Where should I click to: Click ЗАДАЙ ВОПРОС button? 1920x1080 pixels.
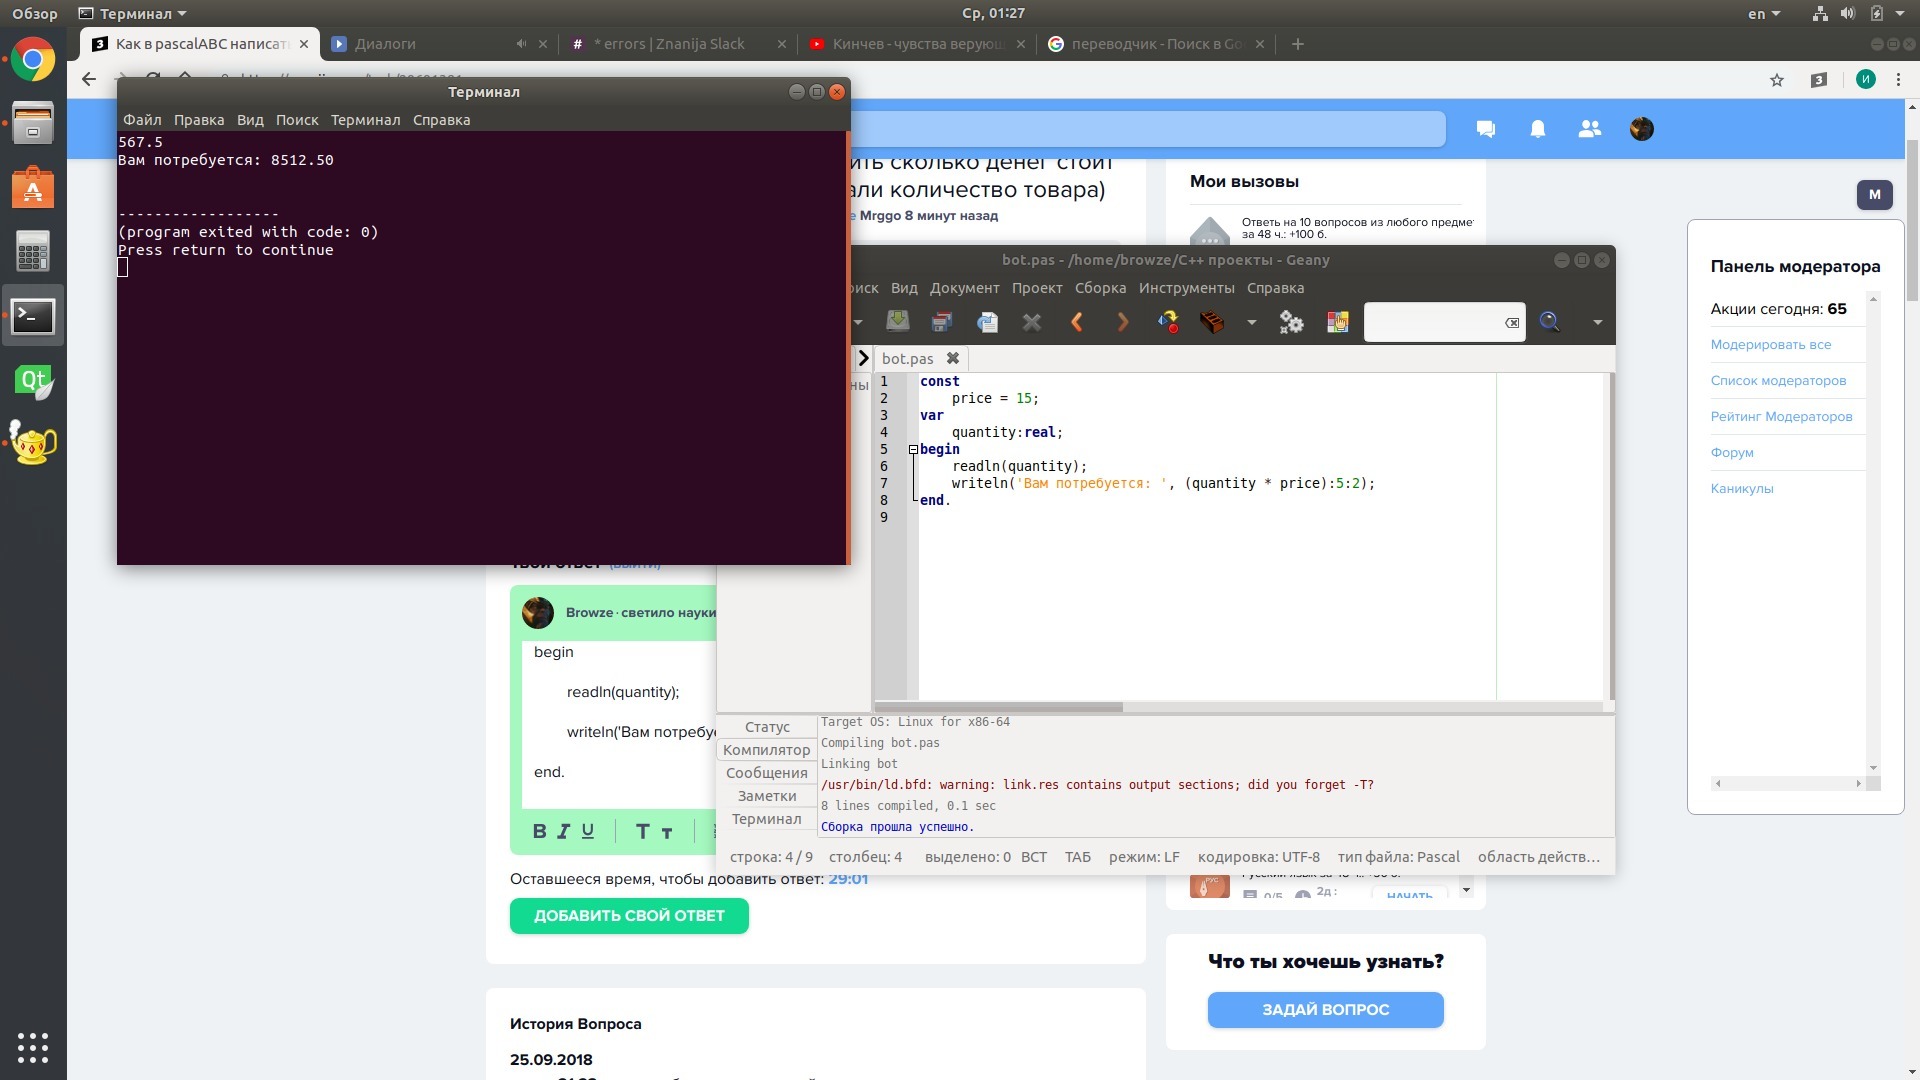click(1325, 1010)
